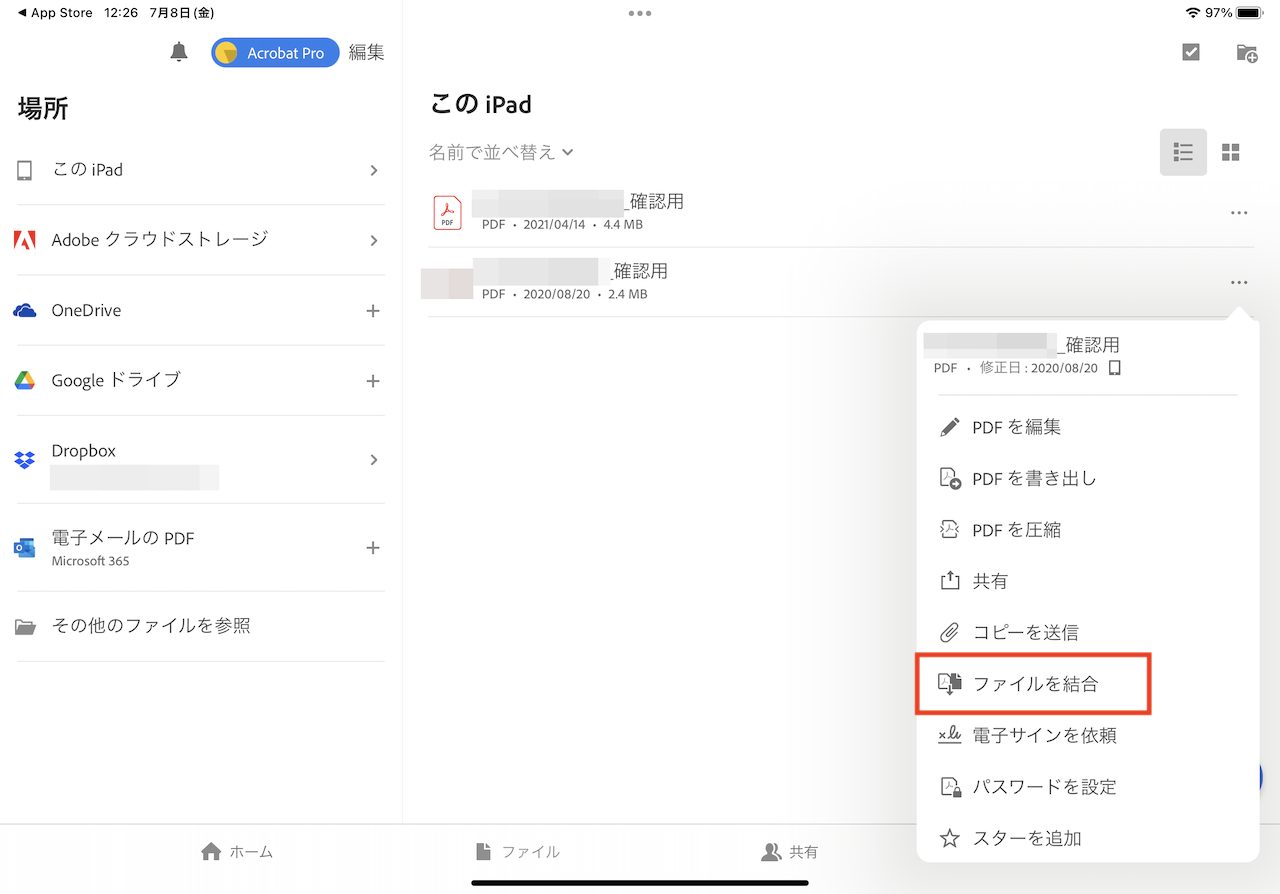Click the iPad device icon in sidebar
Image resolution: width=1280 pixels, height=894 pixels.
pos(25,170)
